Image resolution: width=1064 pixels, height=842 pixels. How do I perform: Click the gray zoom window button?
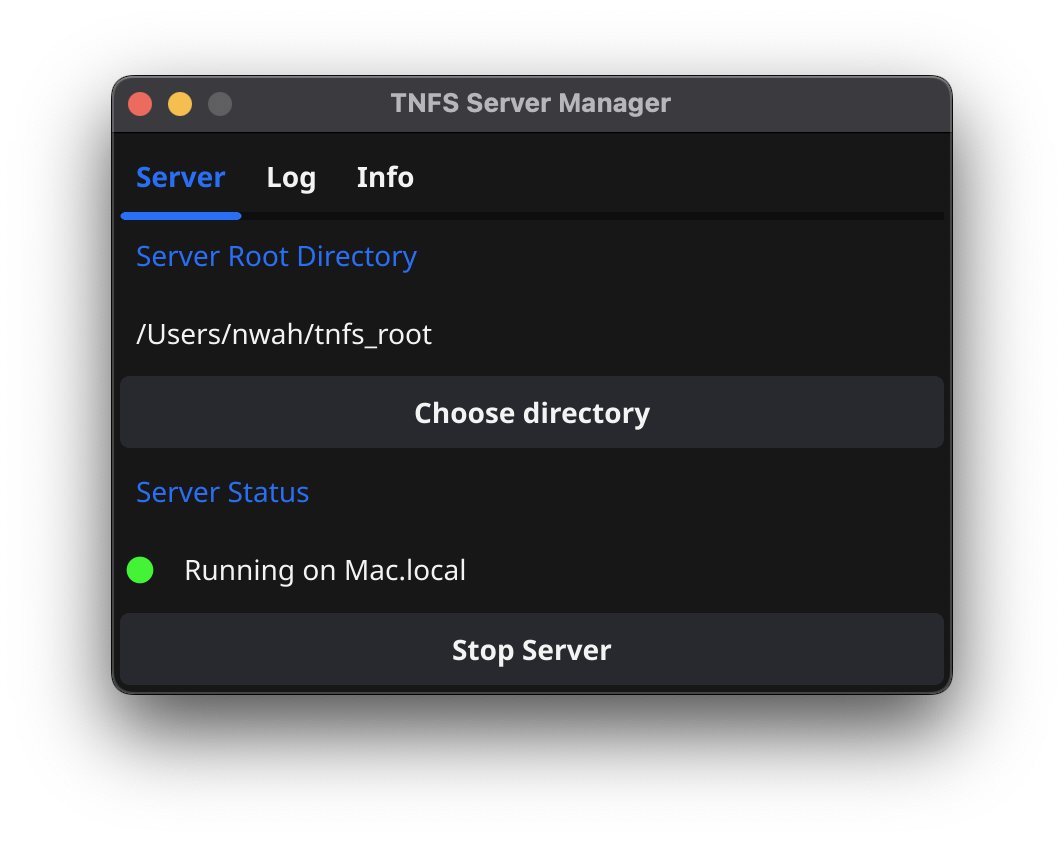pos(219,103)
